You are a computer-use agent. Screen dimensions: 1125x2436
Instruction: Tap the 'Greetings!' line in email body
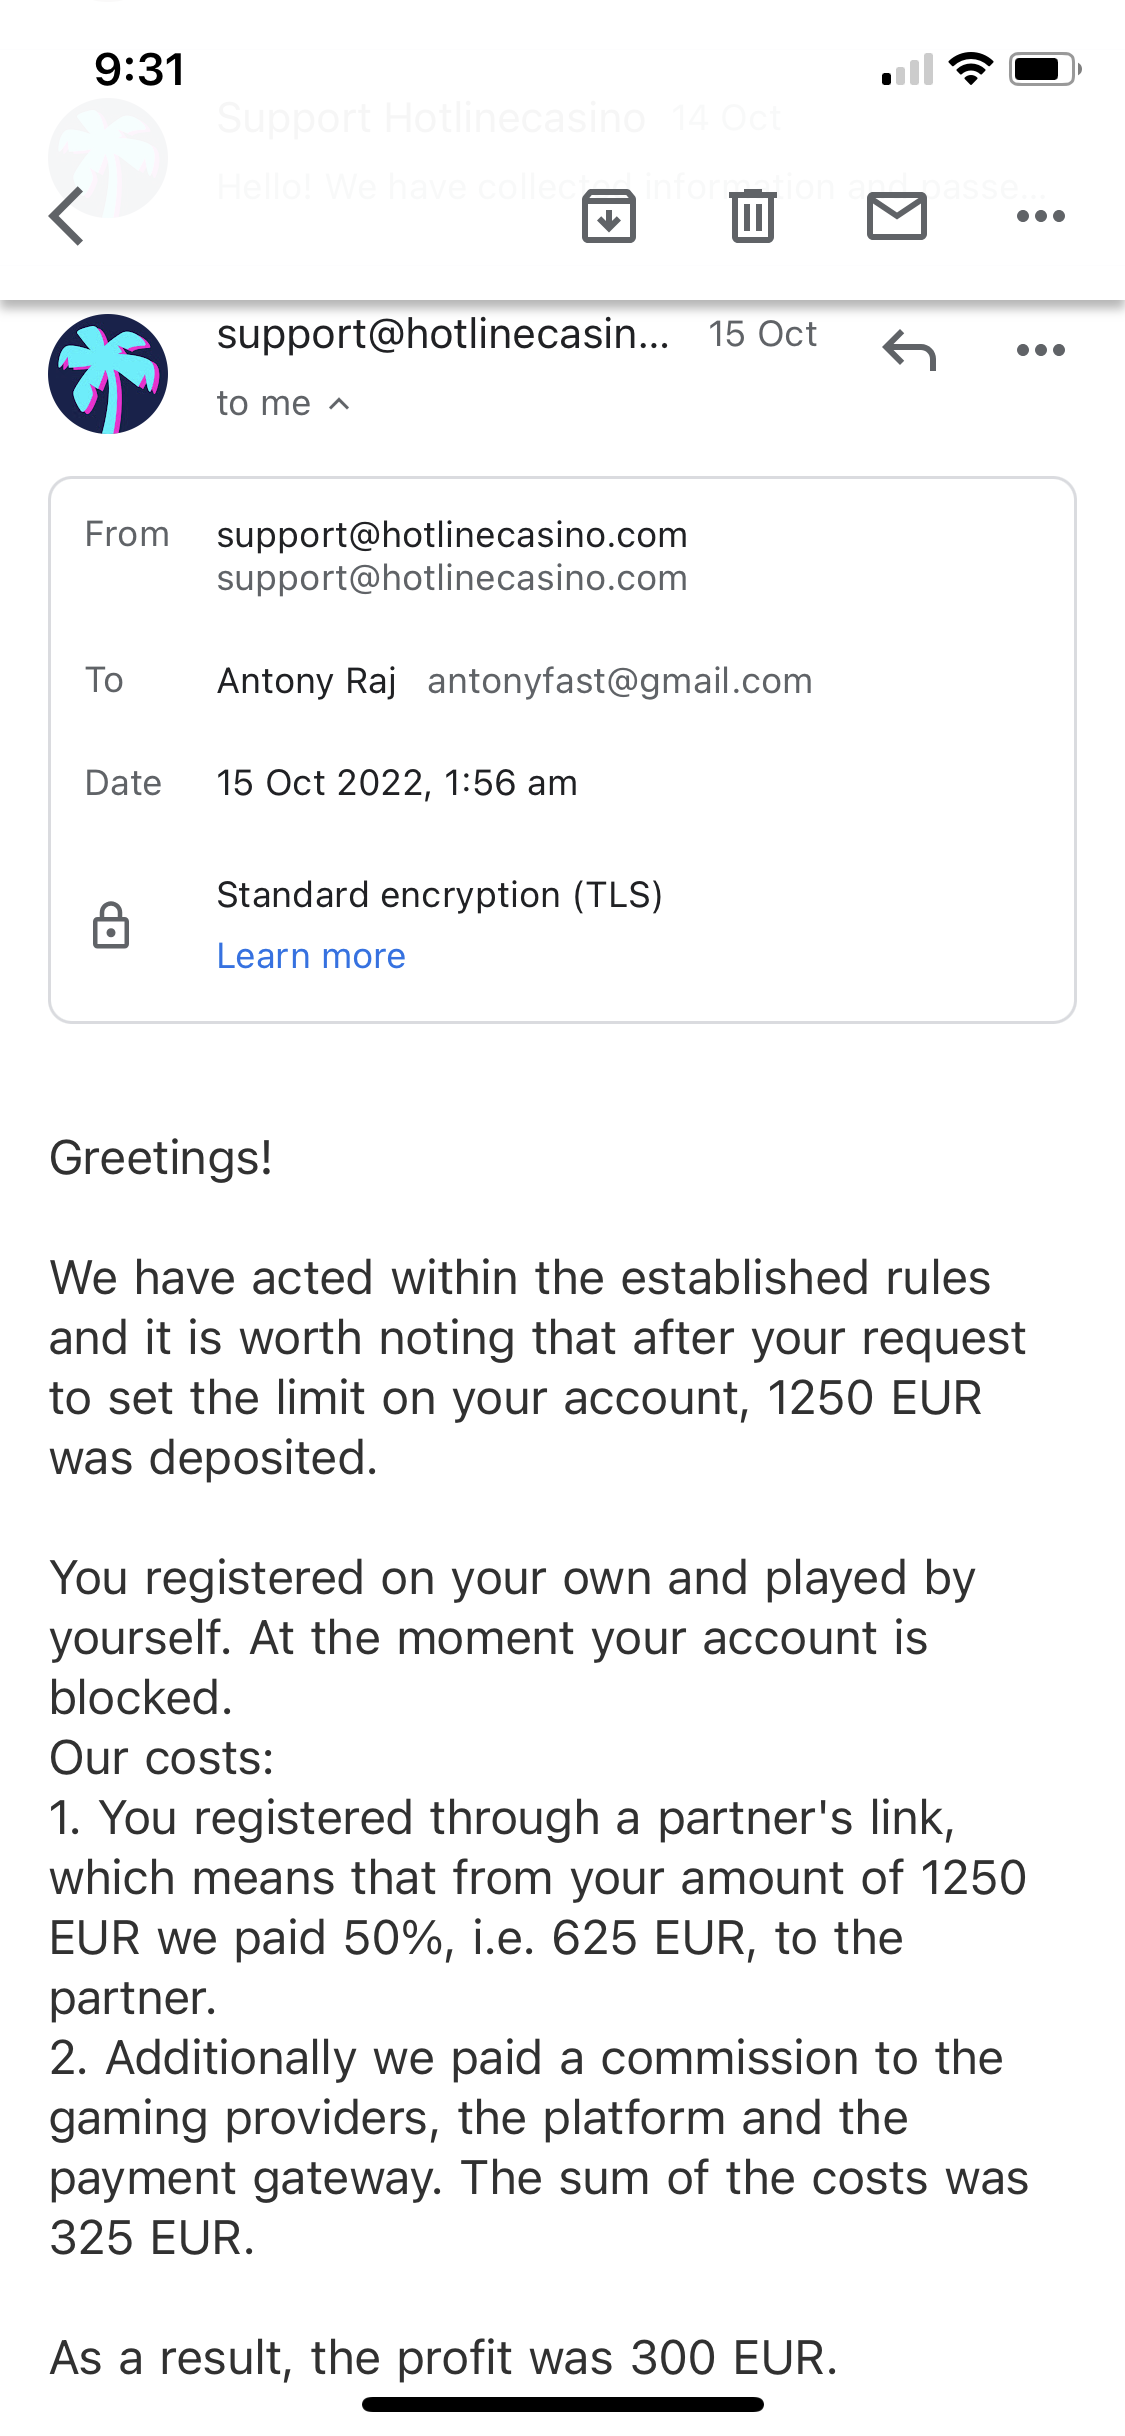(161, 1158)
